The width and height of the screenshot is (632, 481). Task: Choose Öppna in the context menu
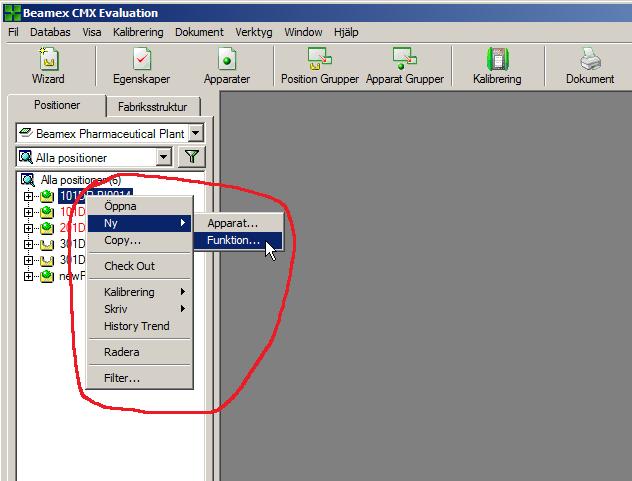click(139, 206)
